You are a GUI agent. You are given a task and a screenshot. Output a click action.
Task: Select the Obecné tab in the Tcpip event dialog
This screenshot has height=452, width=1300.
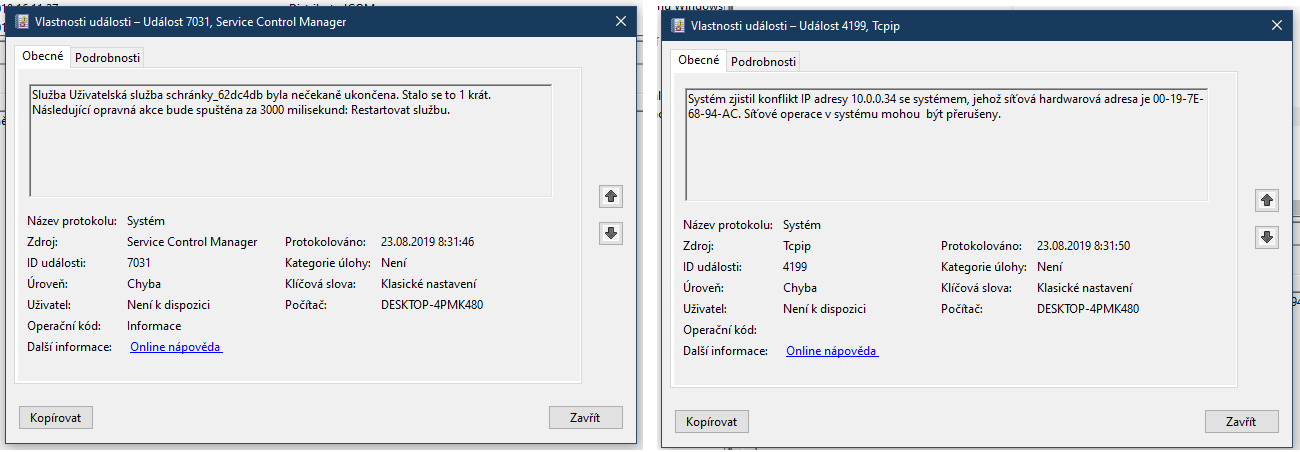click(699, 60)
